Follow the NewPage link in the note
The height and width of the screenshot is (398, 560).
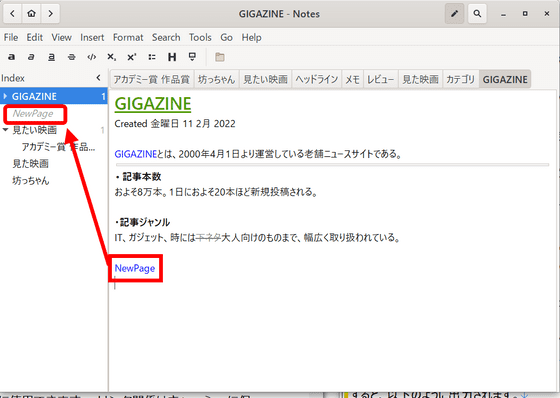(x=135, y=268)
